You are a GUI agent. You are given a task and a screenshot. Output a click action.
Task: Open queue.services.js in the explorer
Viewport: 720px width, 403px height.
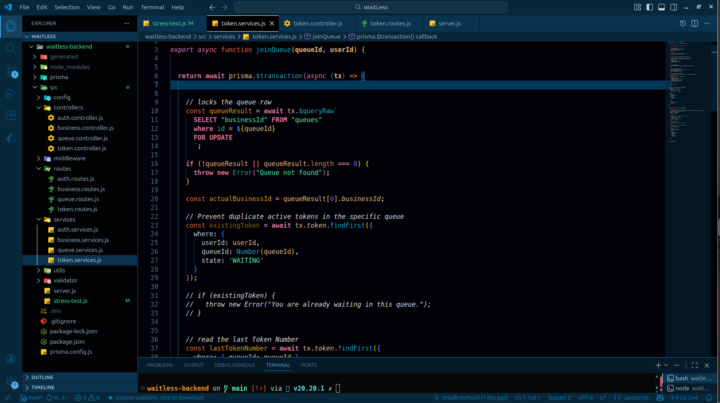point(80,250)
